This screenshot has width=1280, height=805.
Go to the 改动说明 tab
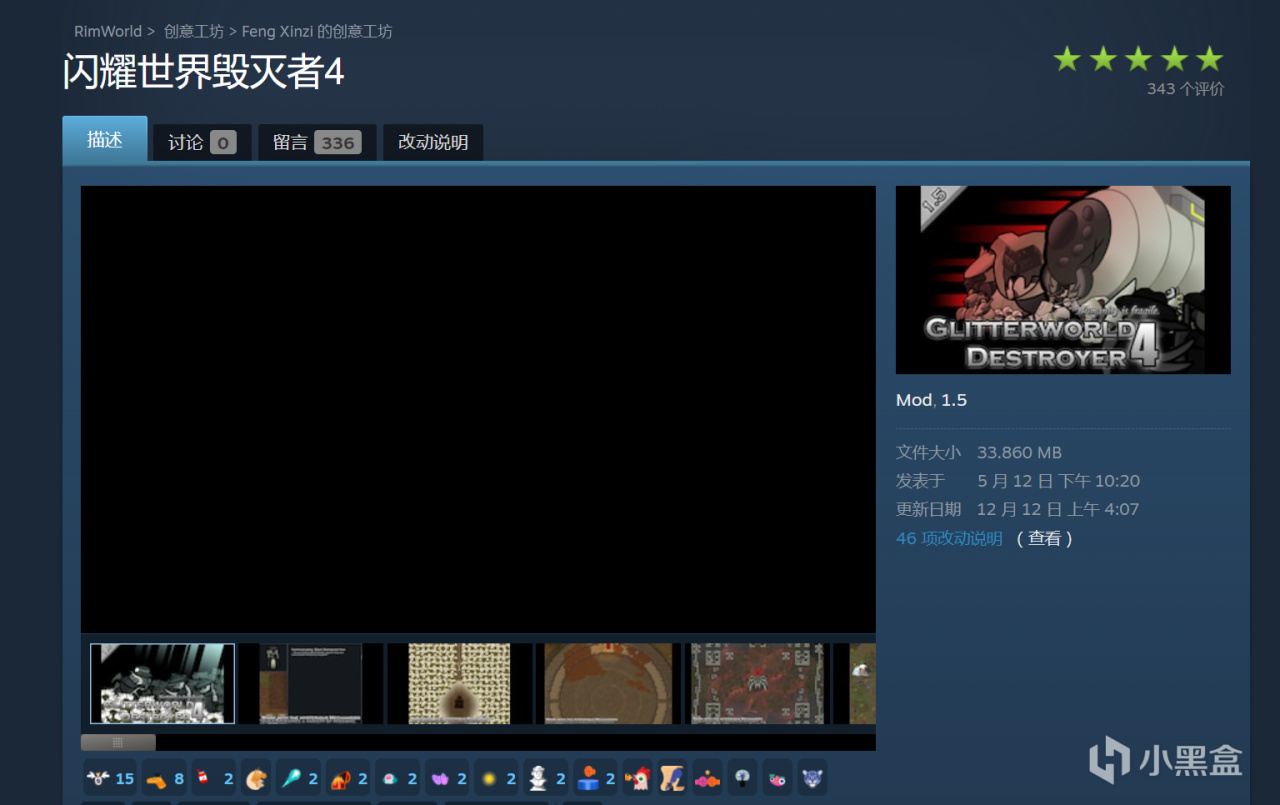433,142
